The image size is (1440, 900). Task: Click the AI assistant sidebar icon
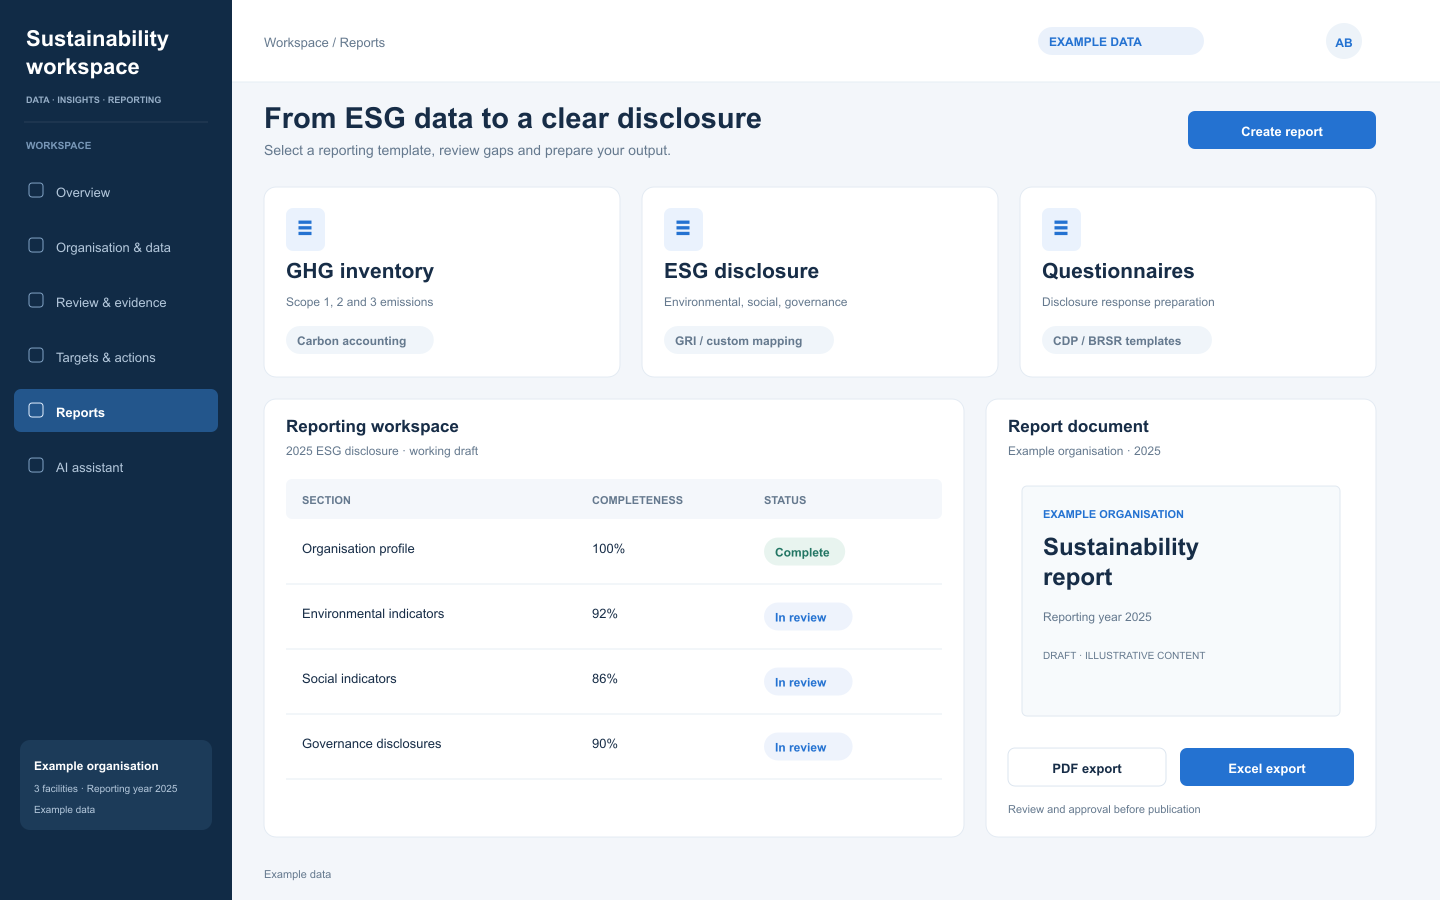coord(36,465)
